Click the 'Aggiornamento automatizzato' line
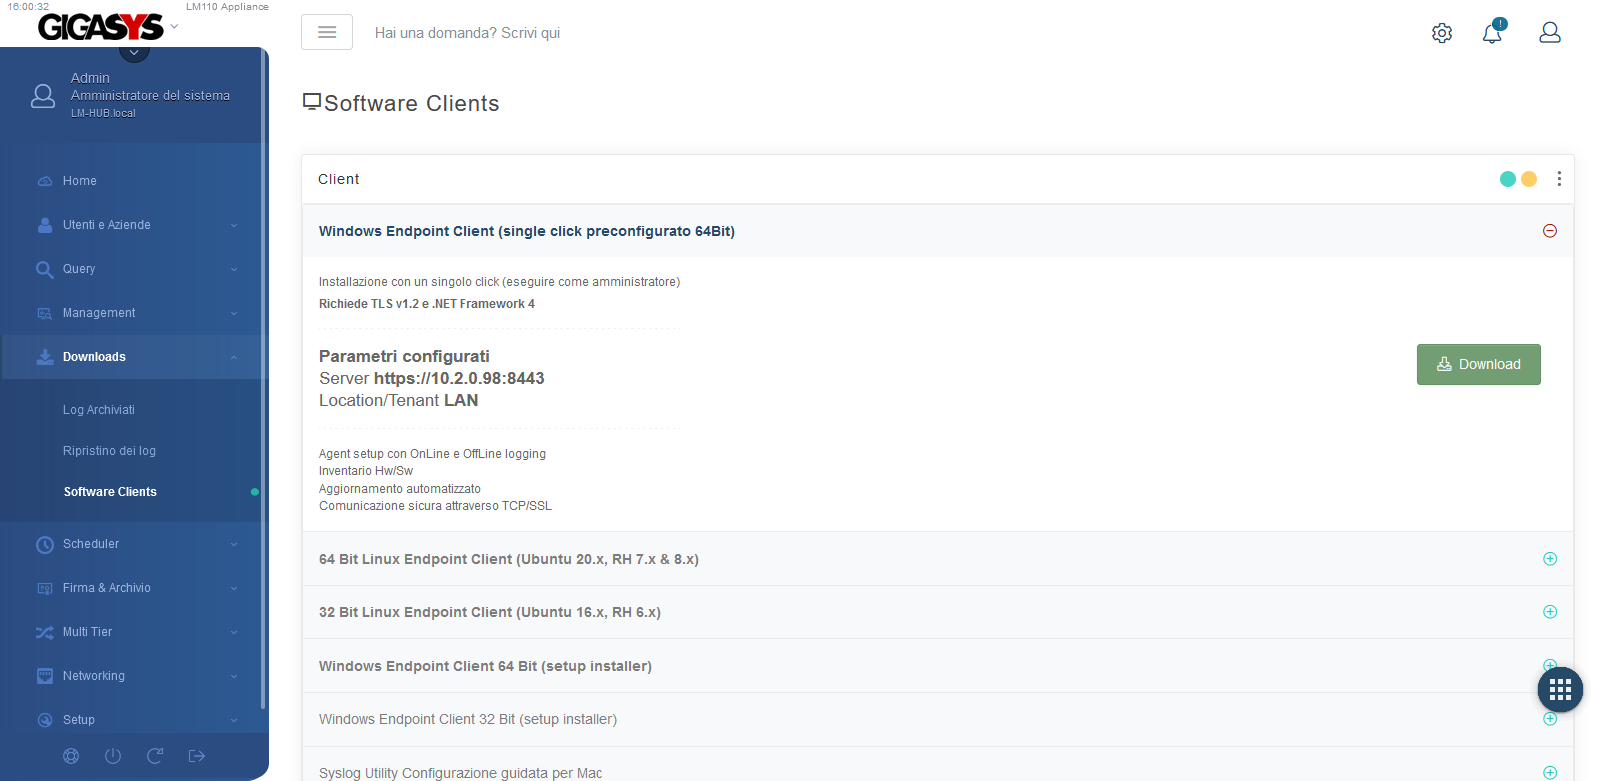The height and width of the screenshot is (781, 1607). [x=400, y=489]
